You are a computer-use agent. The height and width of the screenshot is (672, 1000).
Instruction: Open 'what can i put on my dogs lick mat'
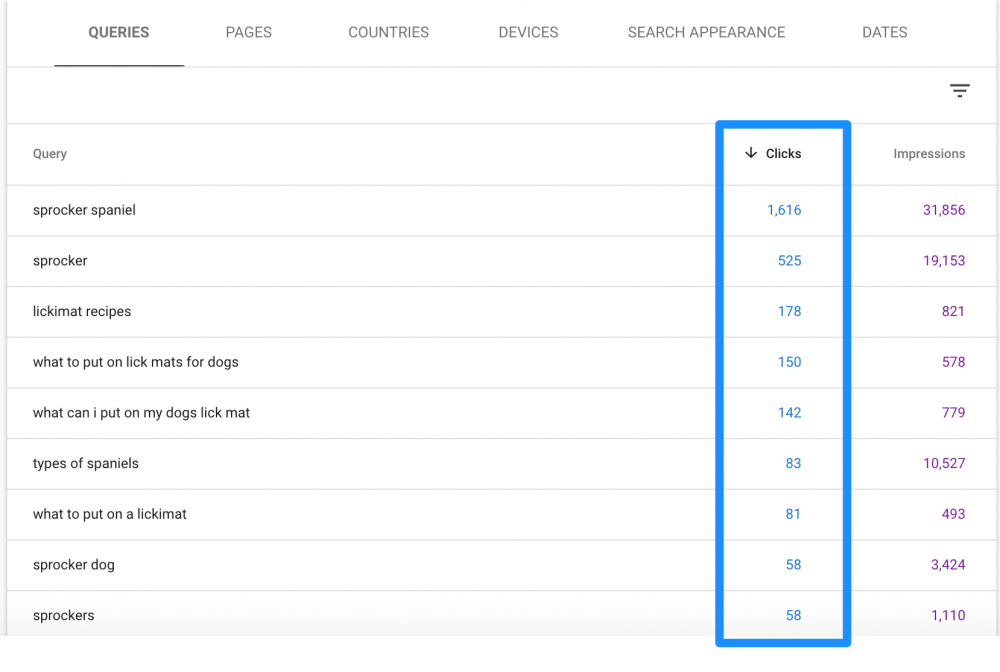click(141, 413)
